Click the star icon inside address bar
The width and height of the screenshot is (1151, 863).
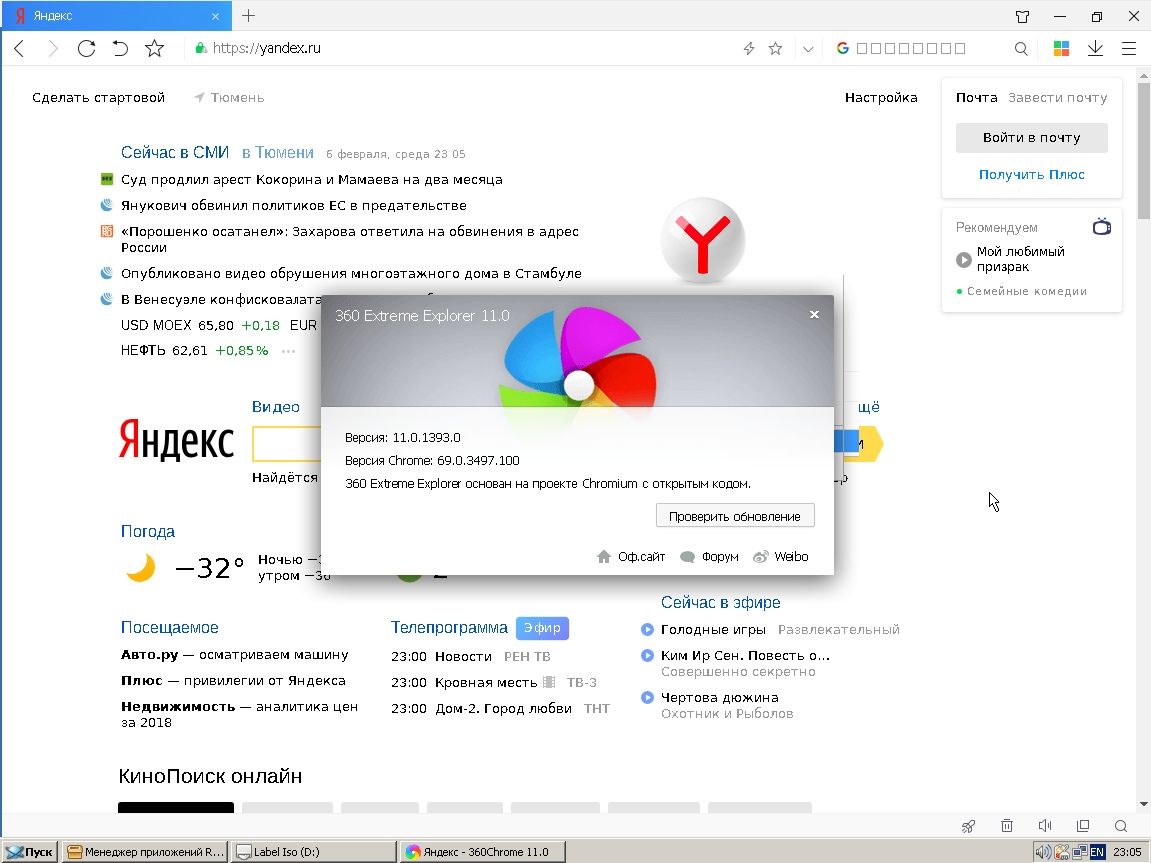775,48
